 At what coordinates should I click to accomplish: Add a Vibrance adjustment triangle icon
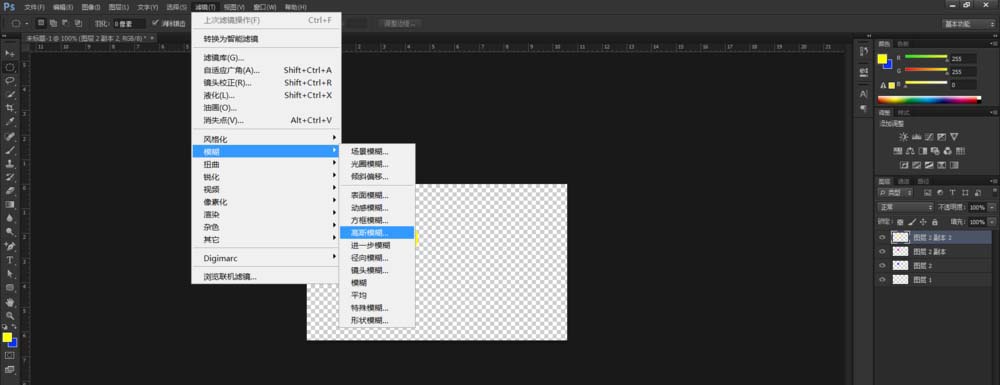954,136
